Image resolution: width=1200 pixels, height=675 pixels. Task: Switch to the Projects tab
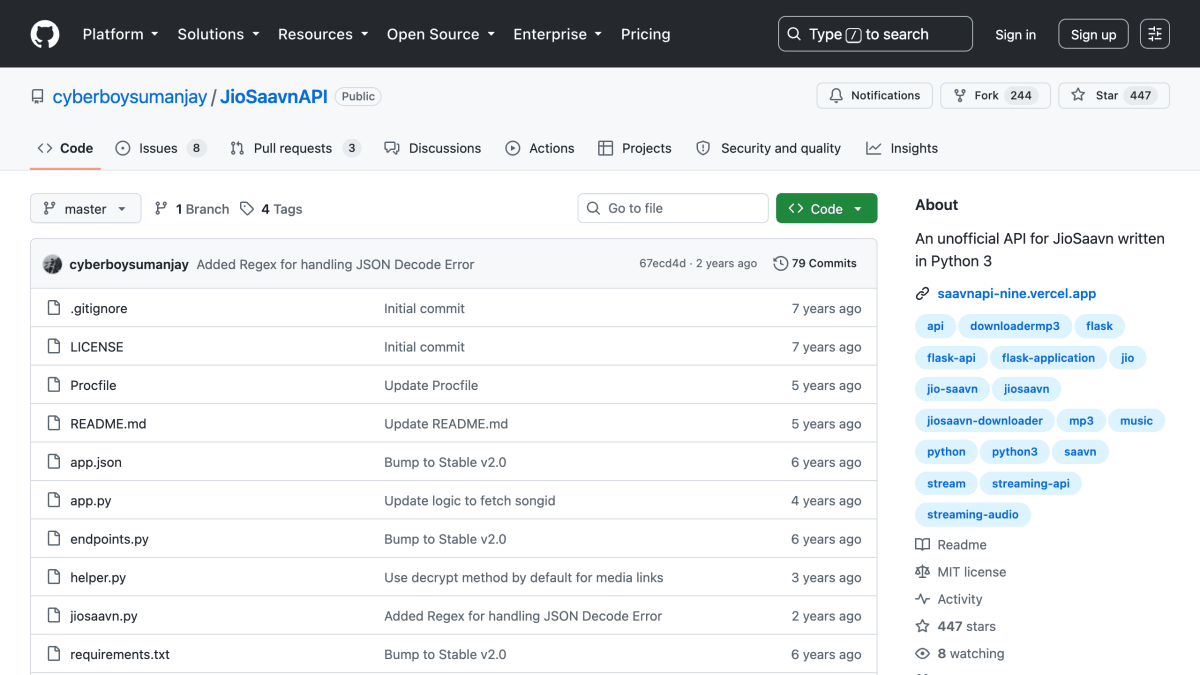click(635, 148)
